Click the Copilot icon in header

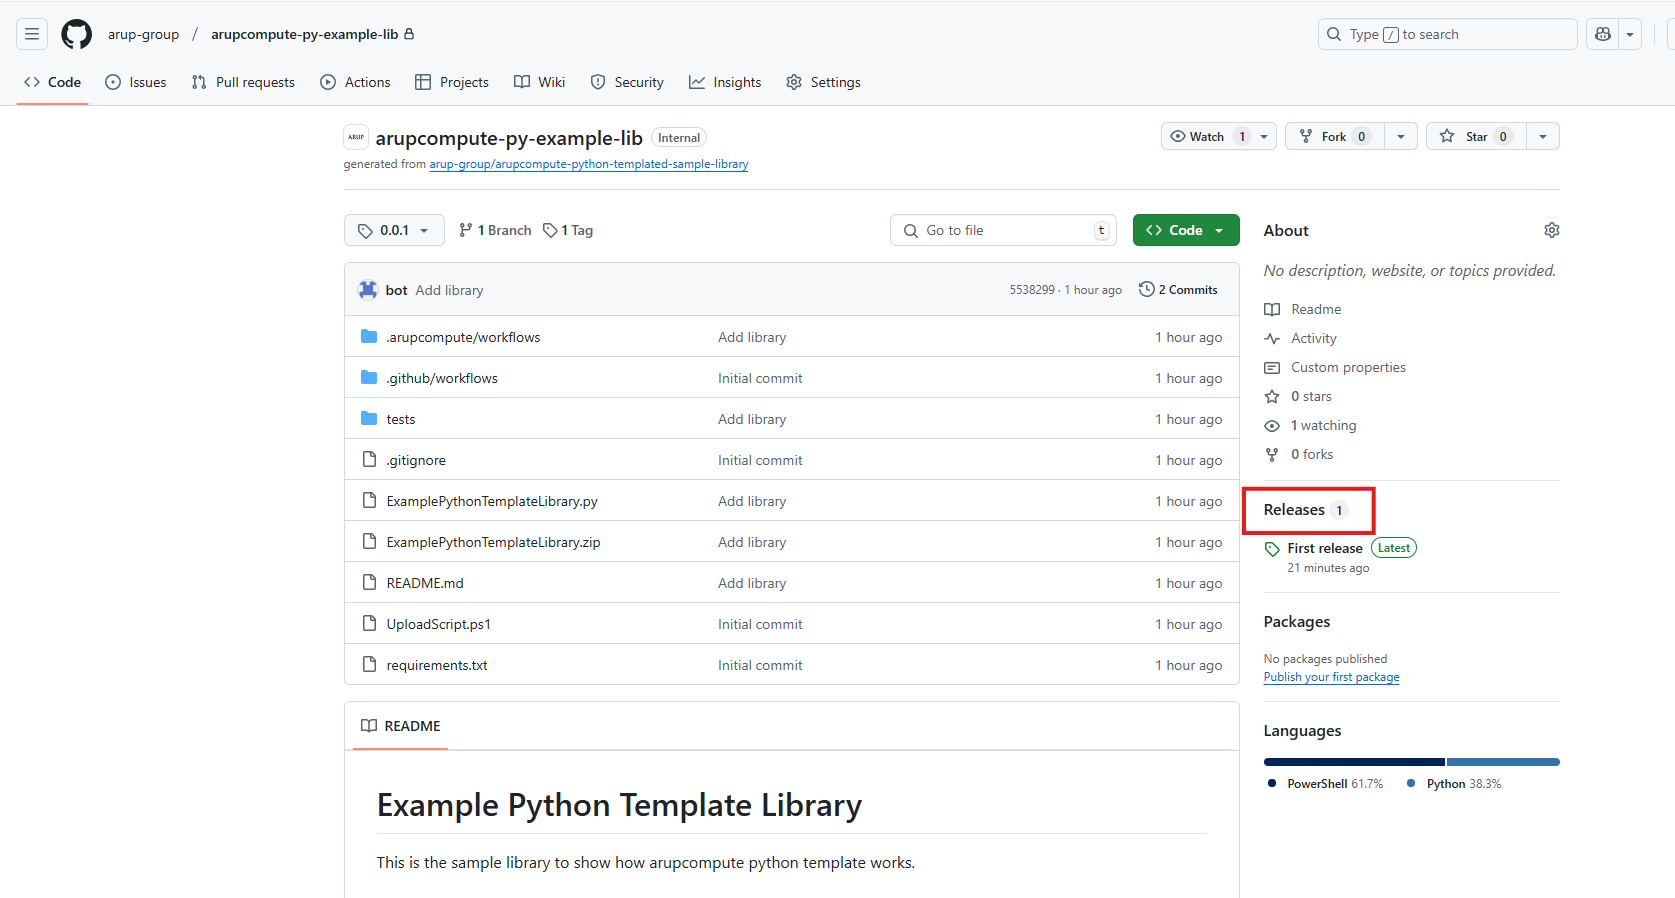[x=1603, y=34]
